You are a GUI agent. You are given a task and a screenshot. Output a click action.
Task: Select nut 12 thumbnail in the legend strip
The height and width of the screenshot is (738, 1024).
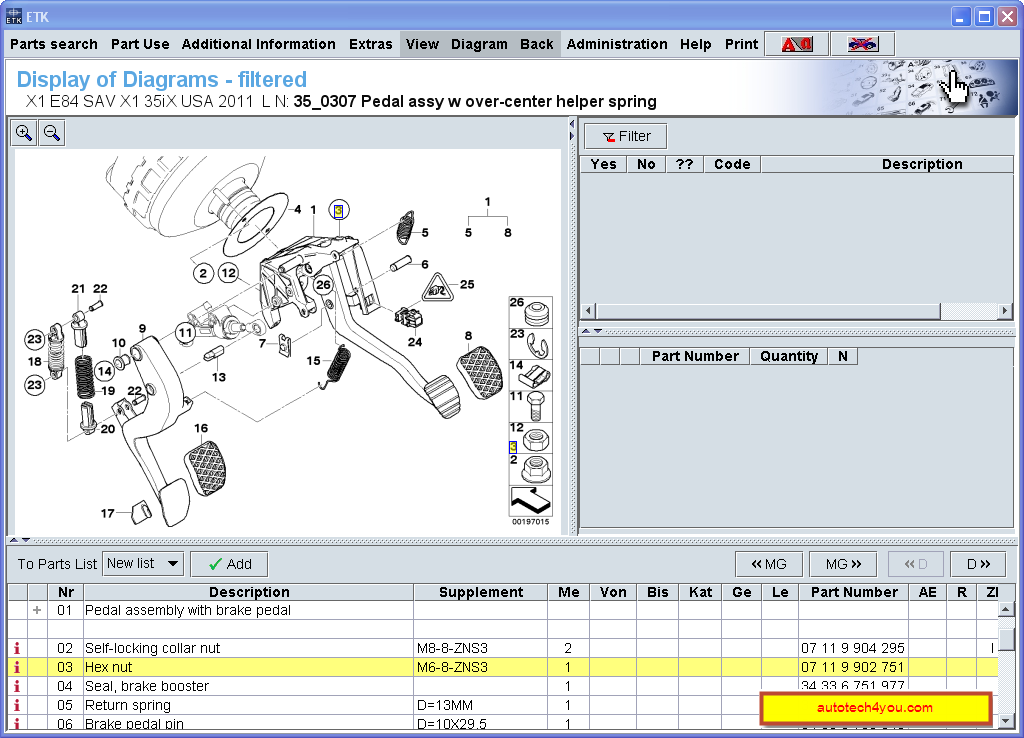click(x=530, y=437)
